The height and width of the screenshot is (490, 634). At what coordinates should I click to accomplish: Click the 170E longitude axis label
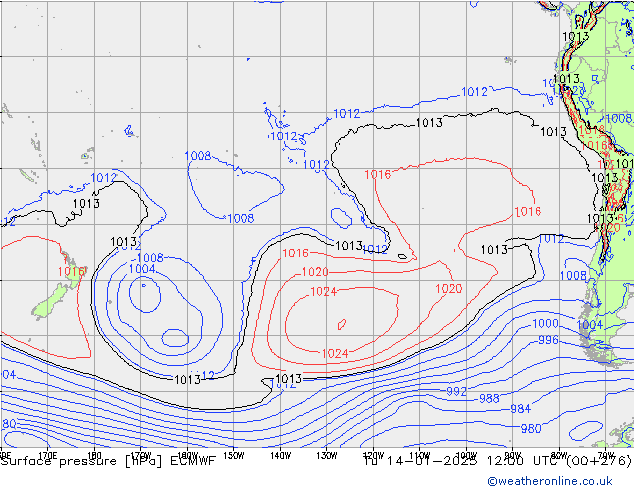[47, 456]
